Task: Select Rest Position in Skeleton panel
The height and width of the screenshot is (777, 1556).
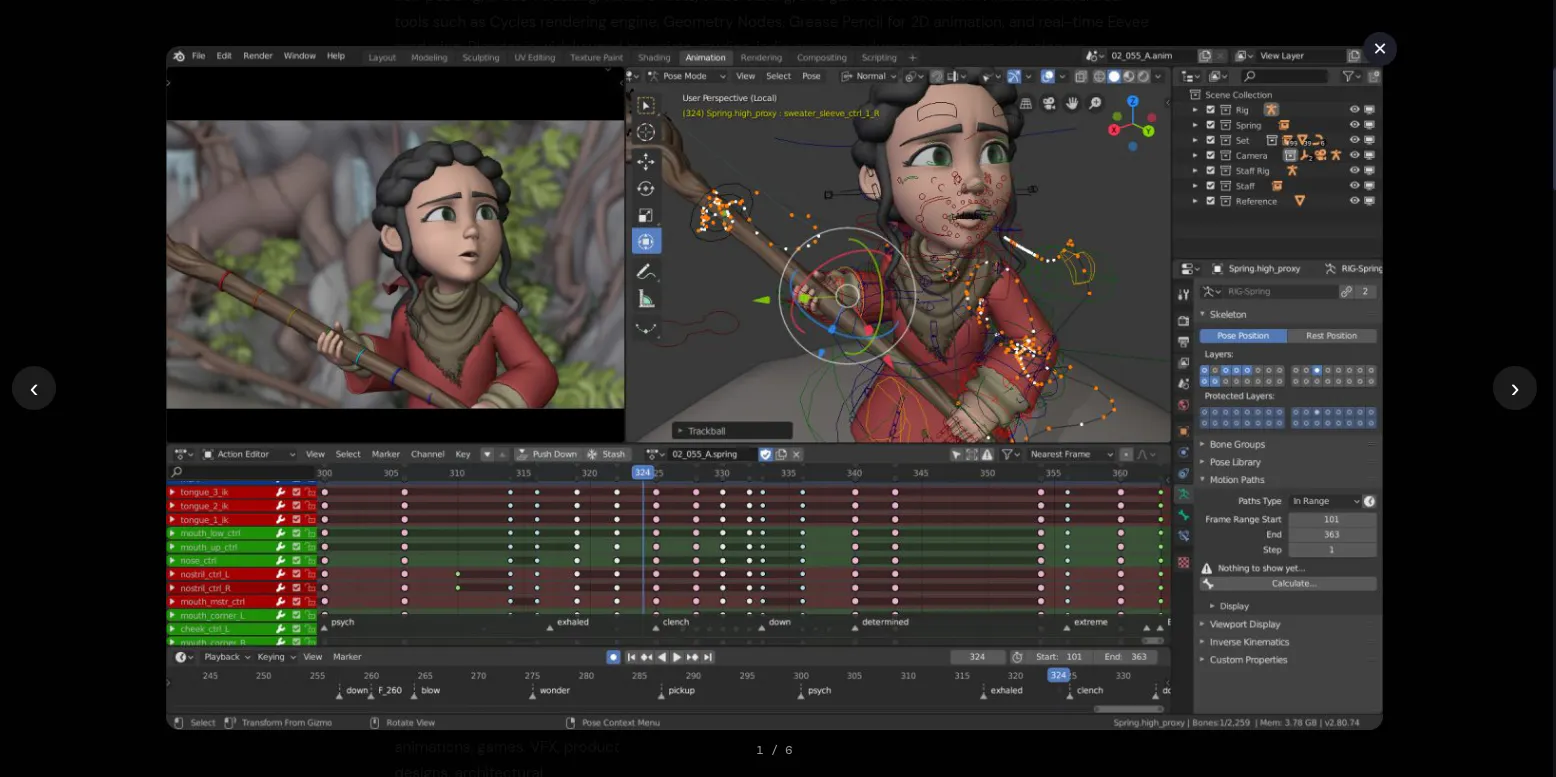Action: [1332, 336]
